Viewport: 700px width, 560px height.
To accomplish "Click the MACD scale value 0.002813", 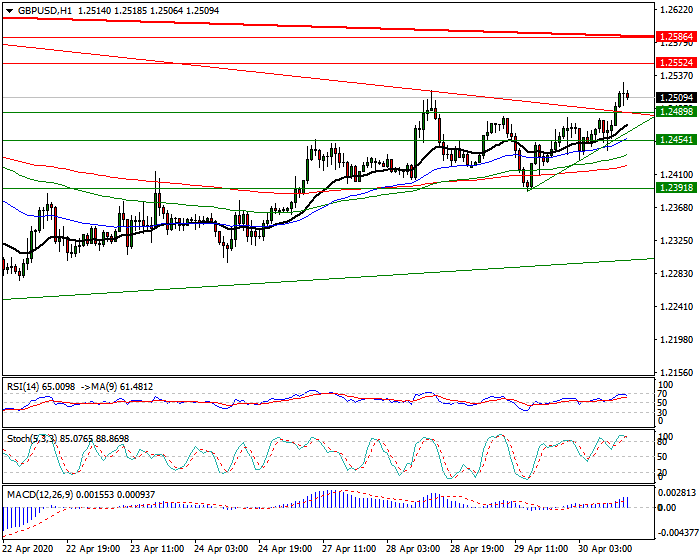I will [677, 493].
